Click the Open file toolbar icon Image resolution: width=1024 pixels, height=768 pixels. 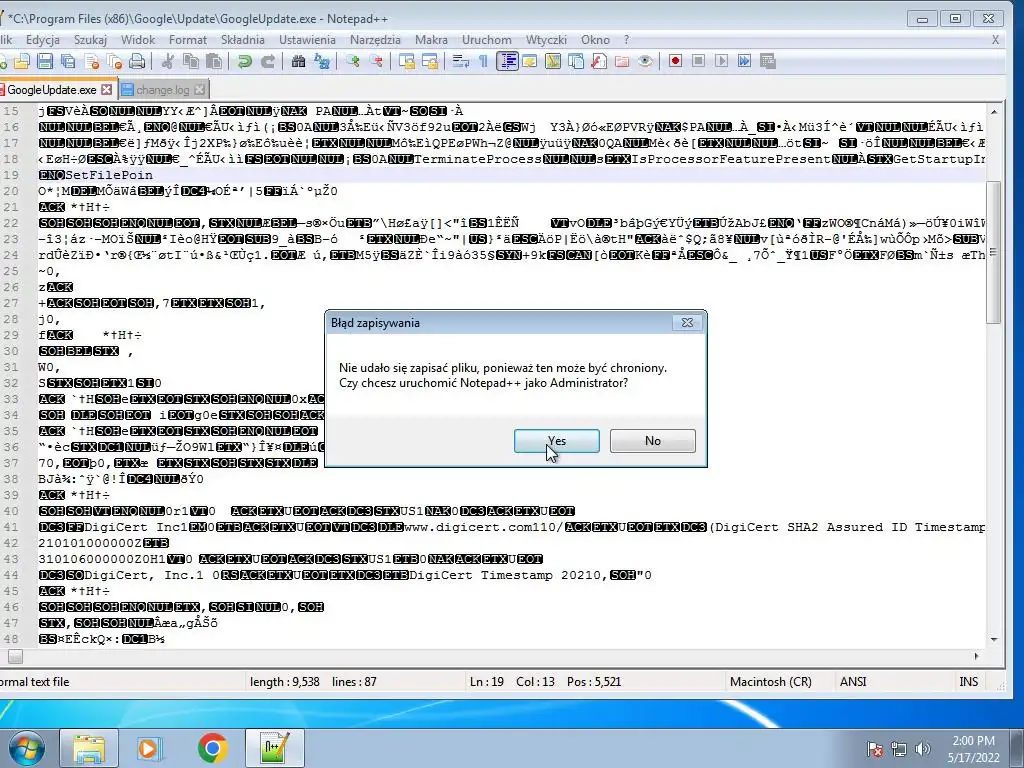coord(22,61)
